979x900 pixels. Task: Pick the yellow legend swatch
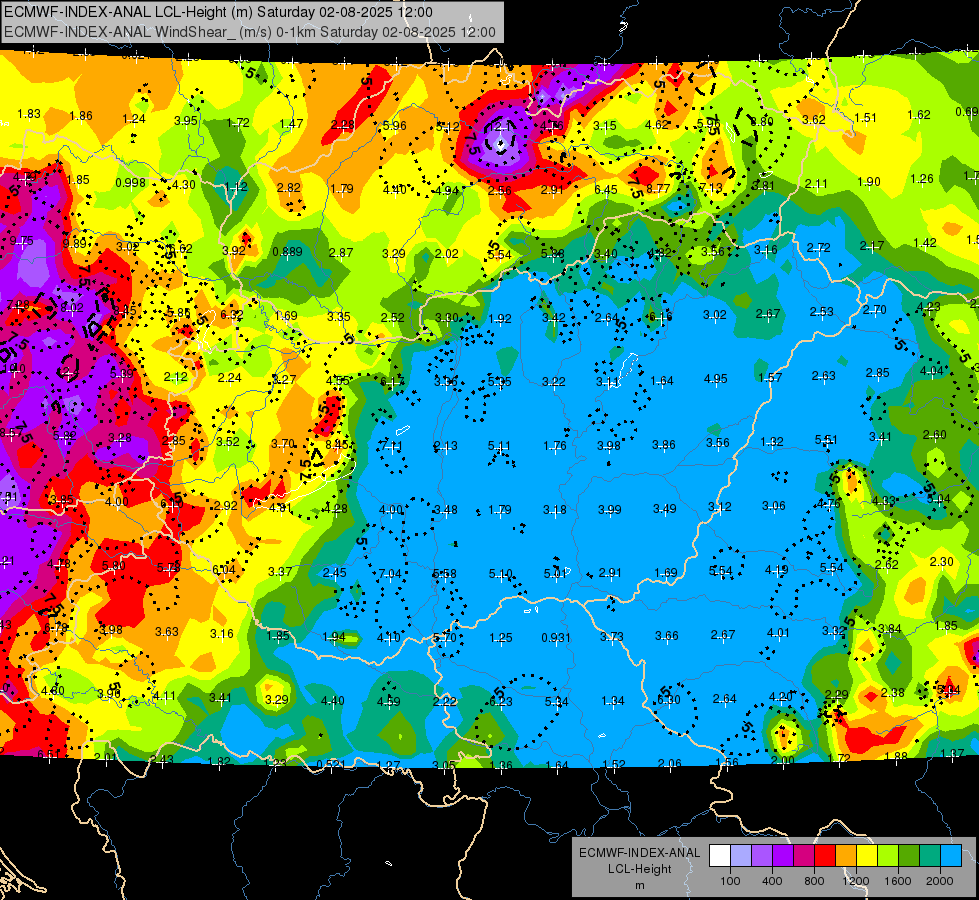coord(867,856)
